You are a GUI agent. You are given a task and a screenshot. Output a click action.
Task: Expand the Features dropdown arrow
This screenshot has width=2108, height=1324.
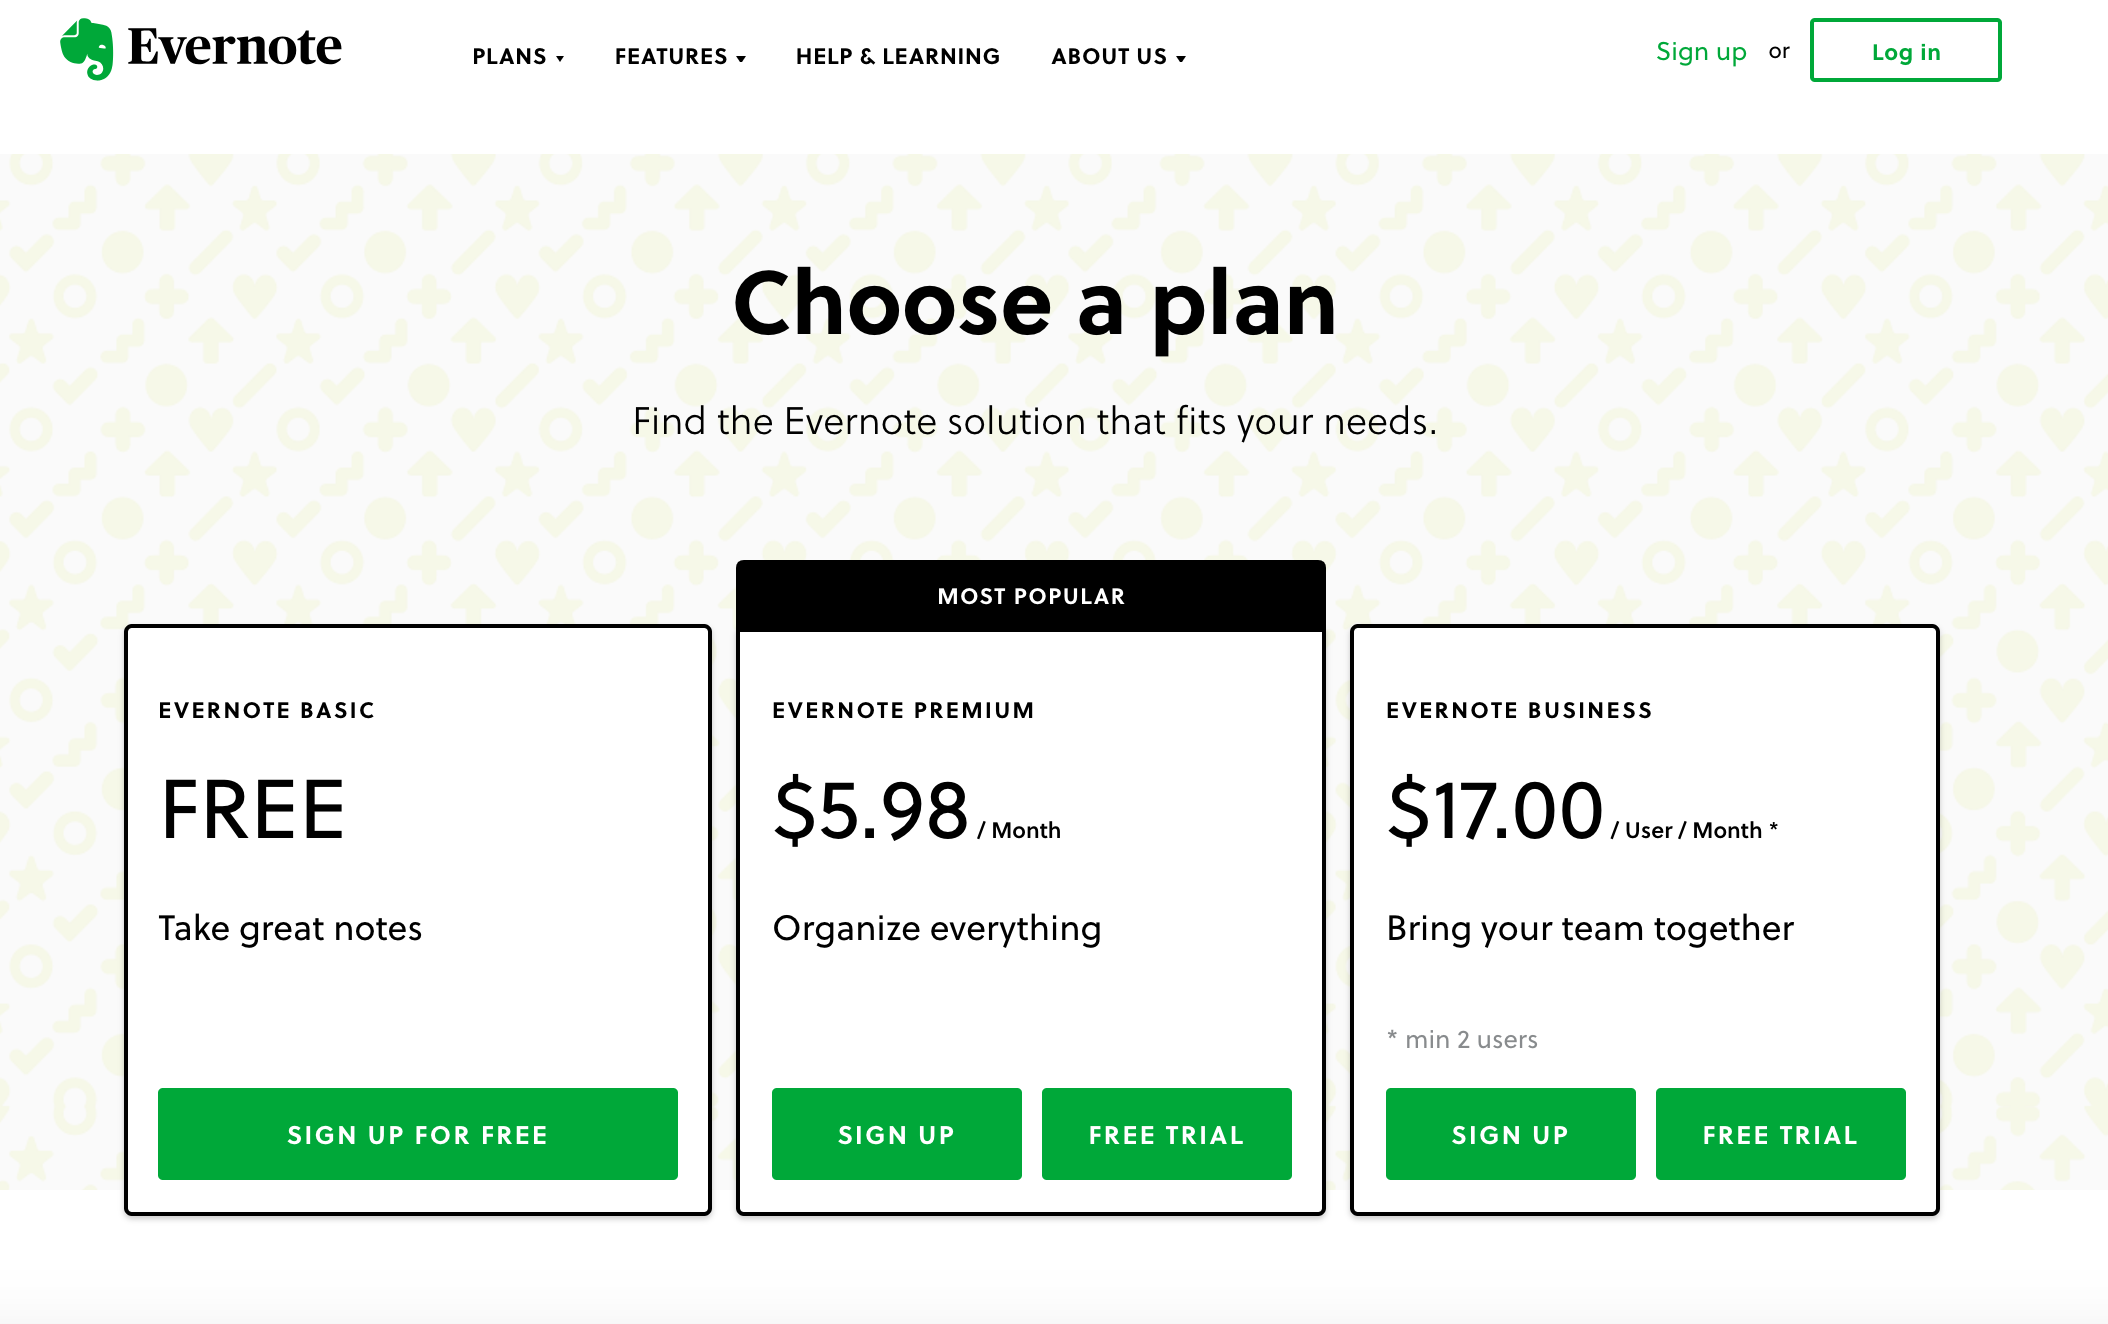741,58
